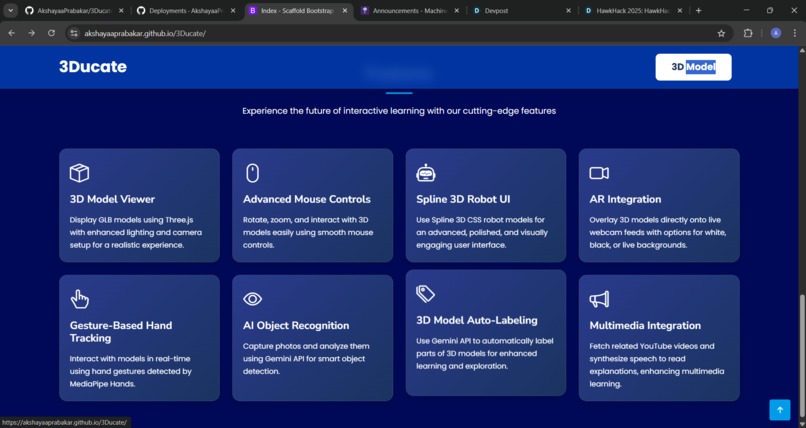Image resolution: width=806 pixels, height=428 pixels.
Task: Close the AkshayaaPrabakar/3Ducate GitHub tab
Action: click(121, 10)
